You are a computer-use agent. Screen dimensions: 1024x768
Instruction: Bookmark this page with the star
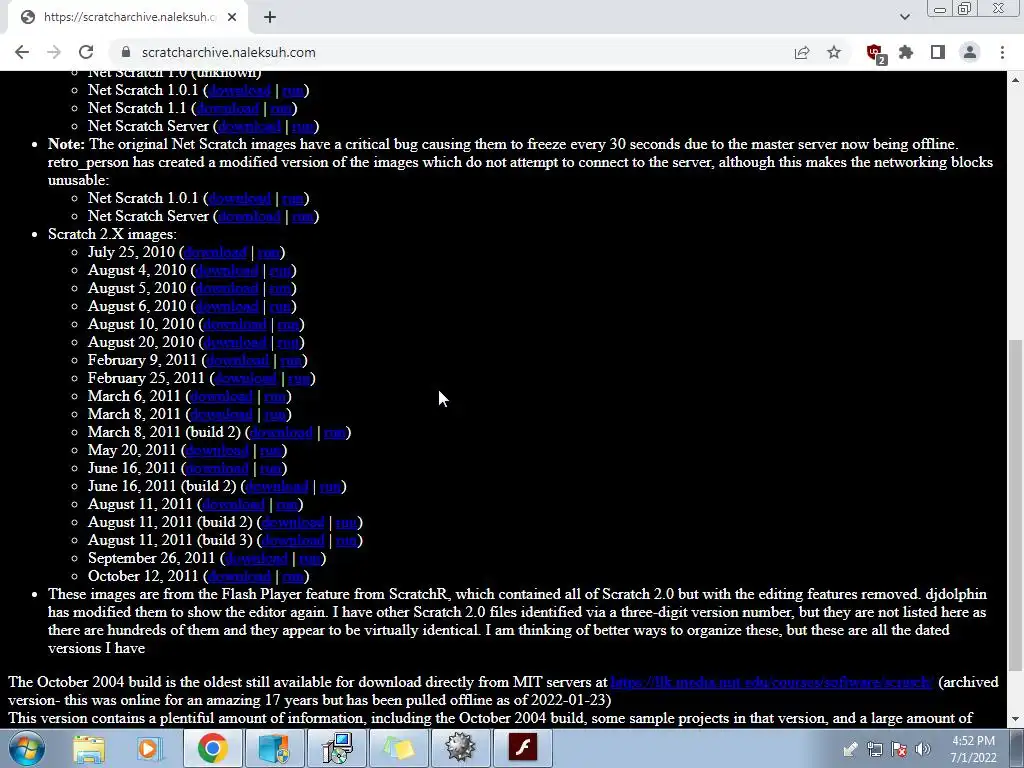pyautogui.click(x=834, y=52)
